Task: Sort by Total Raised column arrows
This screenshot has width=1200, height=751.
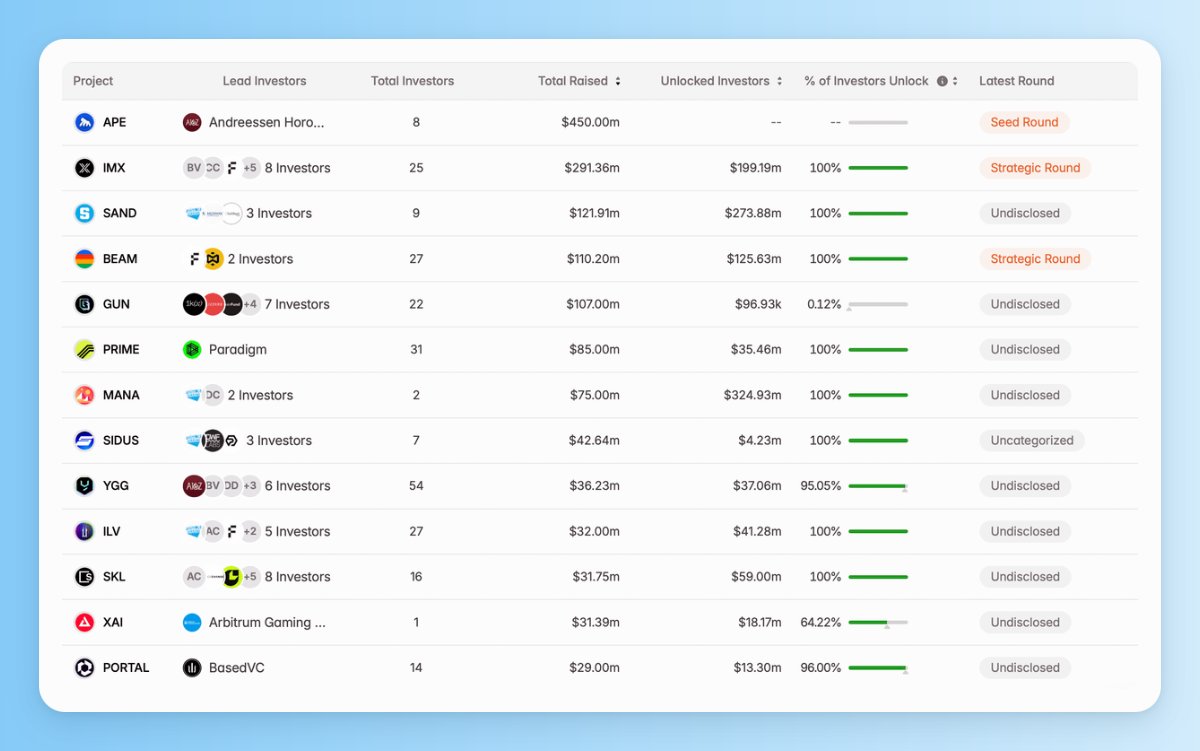Action: (x=618, y=81)
